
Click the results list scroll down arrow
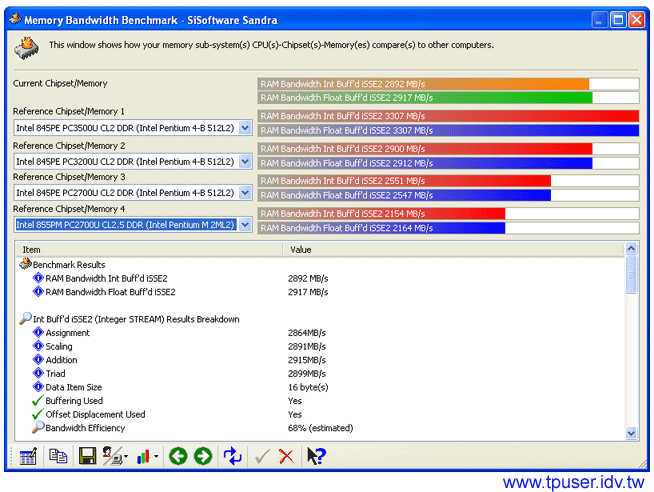point(631,432)
